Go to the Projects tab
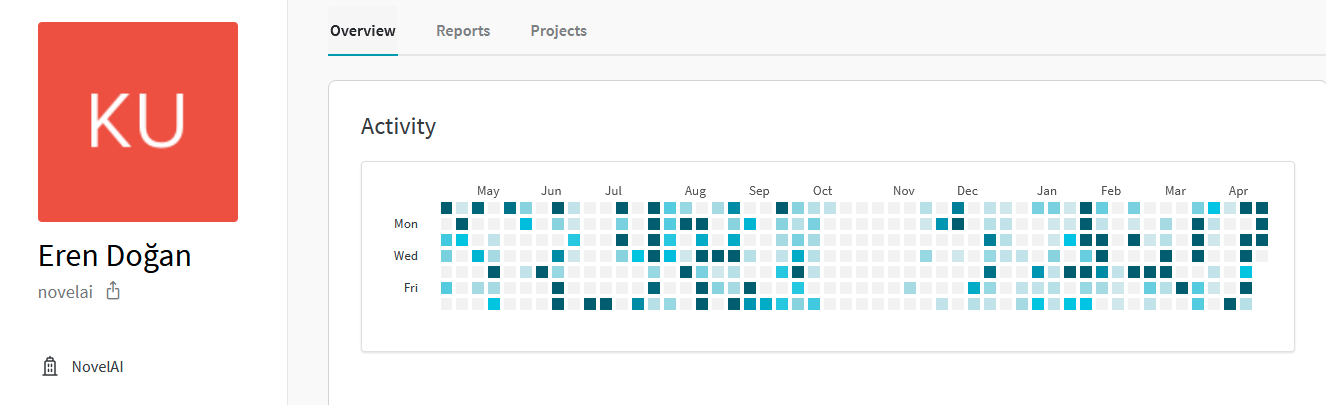This screenshot has height=405, width=1326. pyautogui.click(x=558, y=31)
